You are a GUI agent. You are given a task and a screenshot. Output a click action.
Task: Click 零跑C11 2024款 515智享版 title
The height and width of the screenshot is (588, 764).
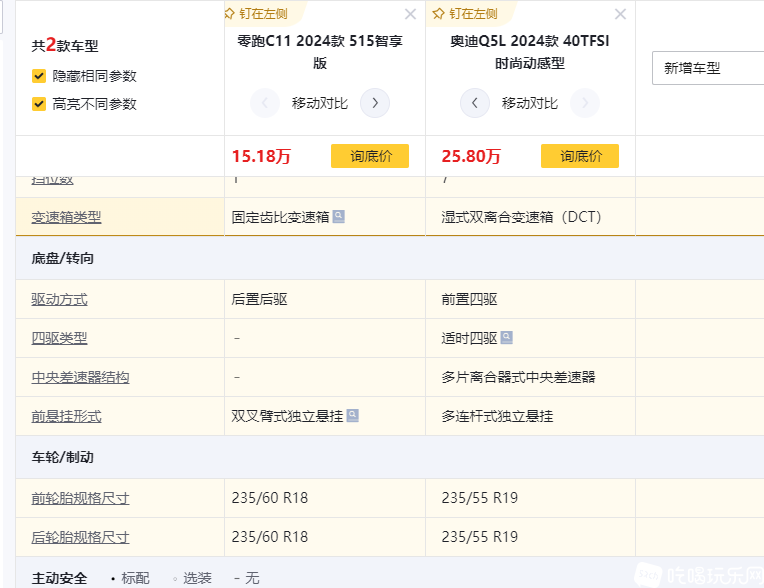pos(320,52)
